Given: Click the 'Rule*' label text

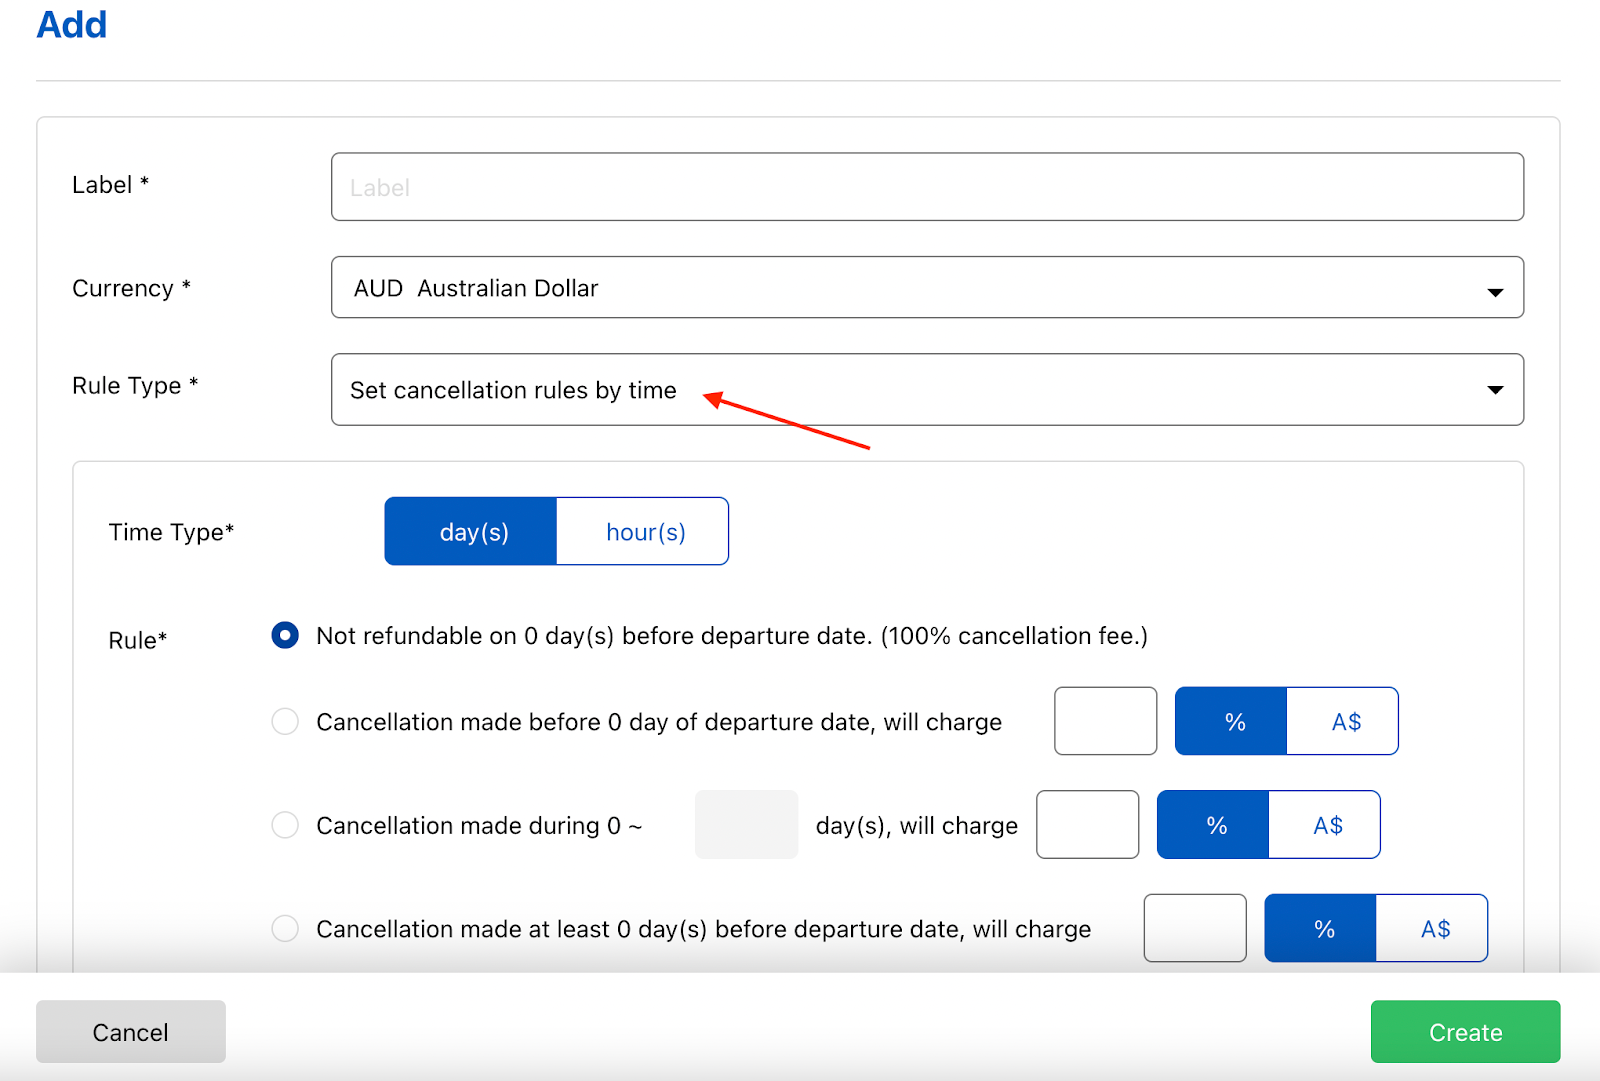Looking at the screenshot, I should (x=138, y=640).
